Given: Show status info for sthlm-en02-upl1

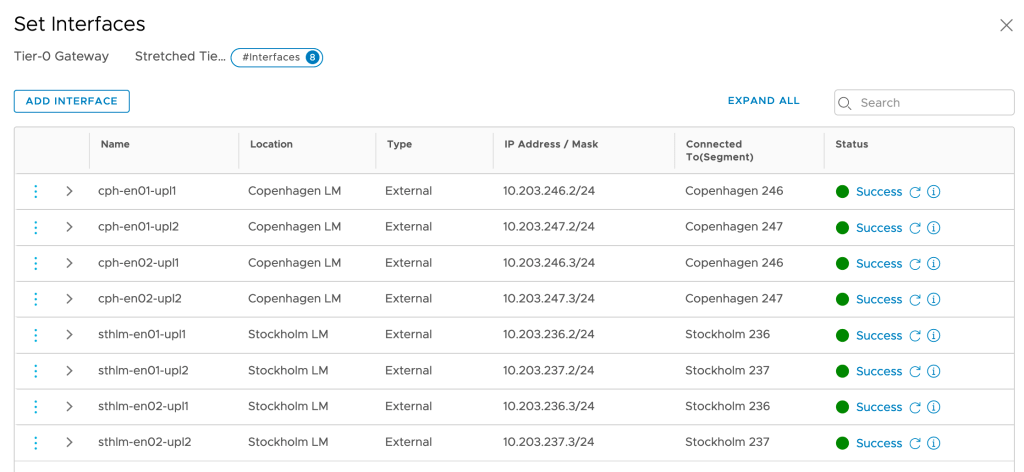Looking at the screenshot, I should 934,407.
